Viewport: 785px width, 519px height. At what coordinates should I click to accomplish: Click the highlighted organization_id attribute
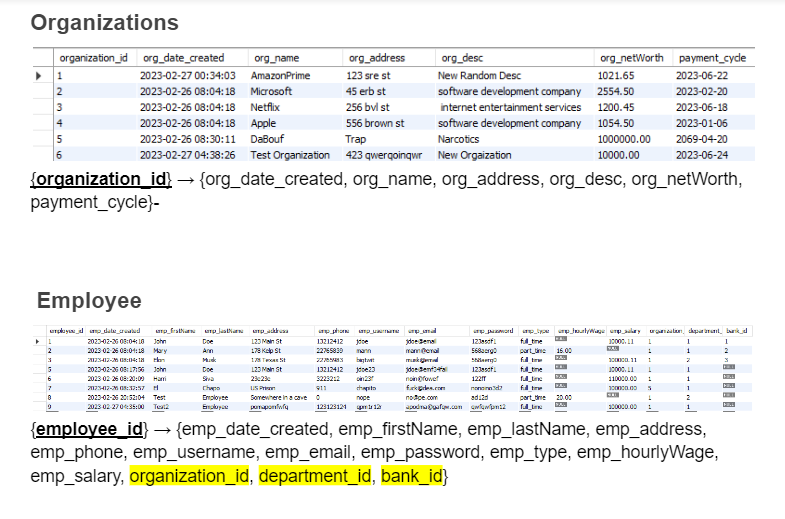pos(189,476)
